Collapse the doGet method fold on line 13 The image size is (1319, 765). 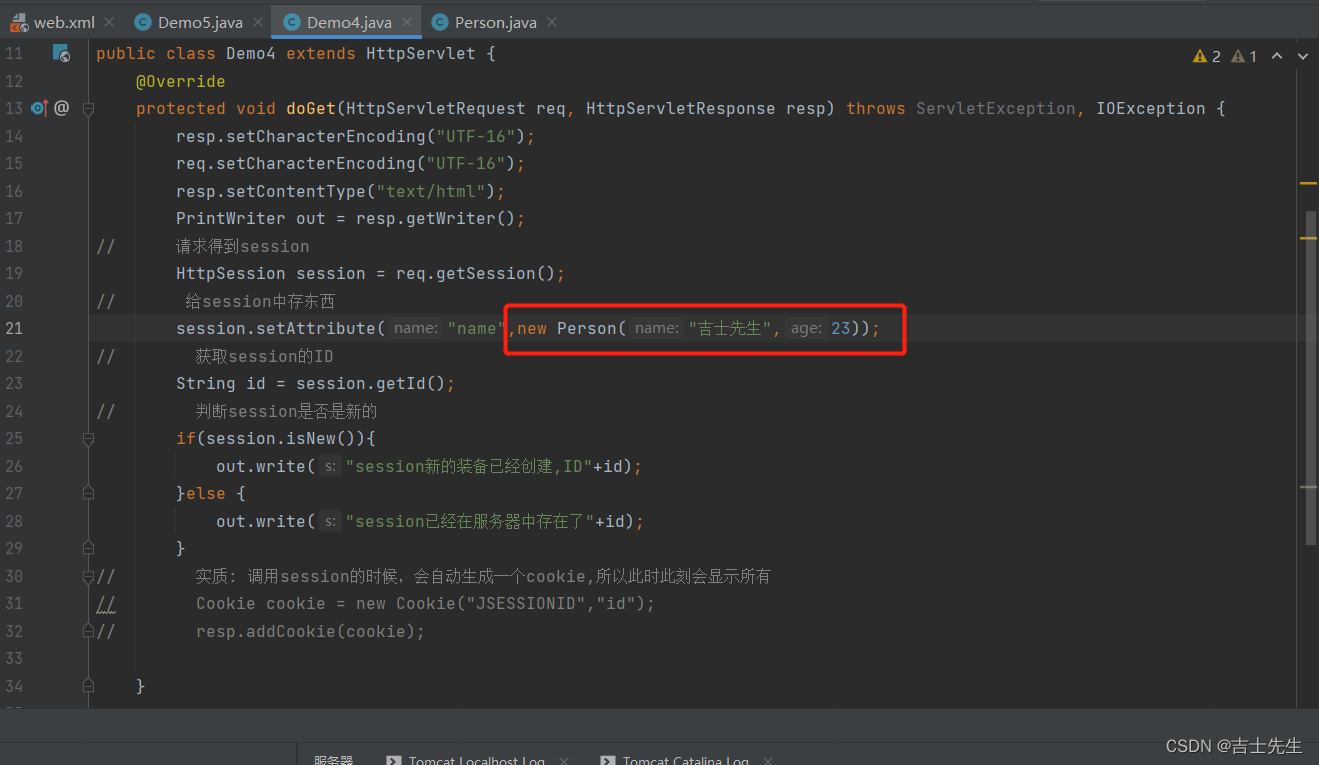pos(88,108)
